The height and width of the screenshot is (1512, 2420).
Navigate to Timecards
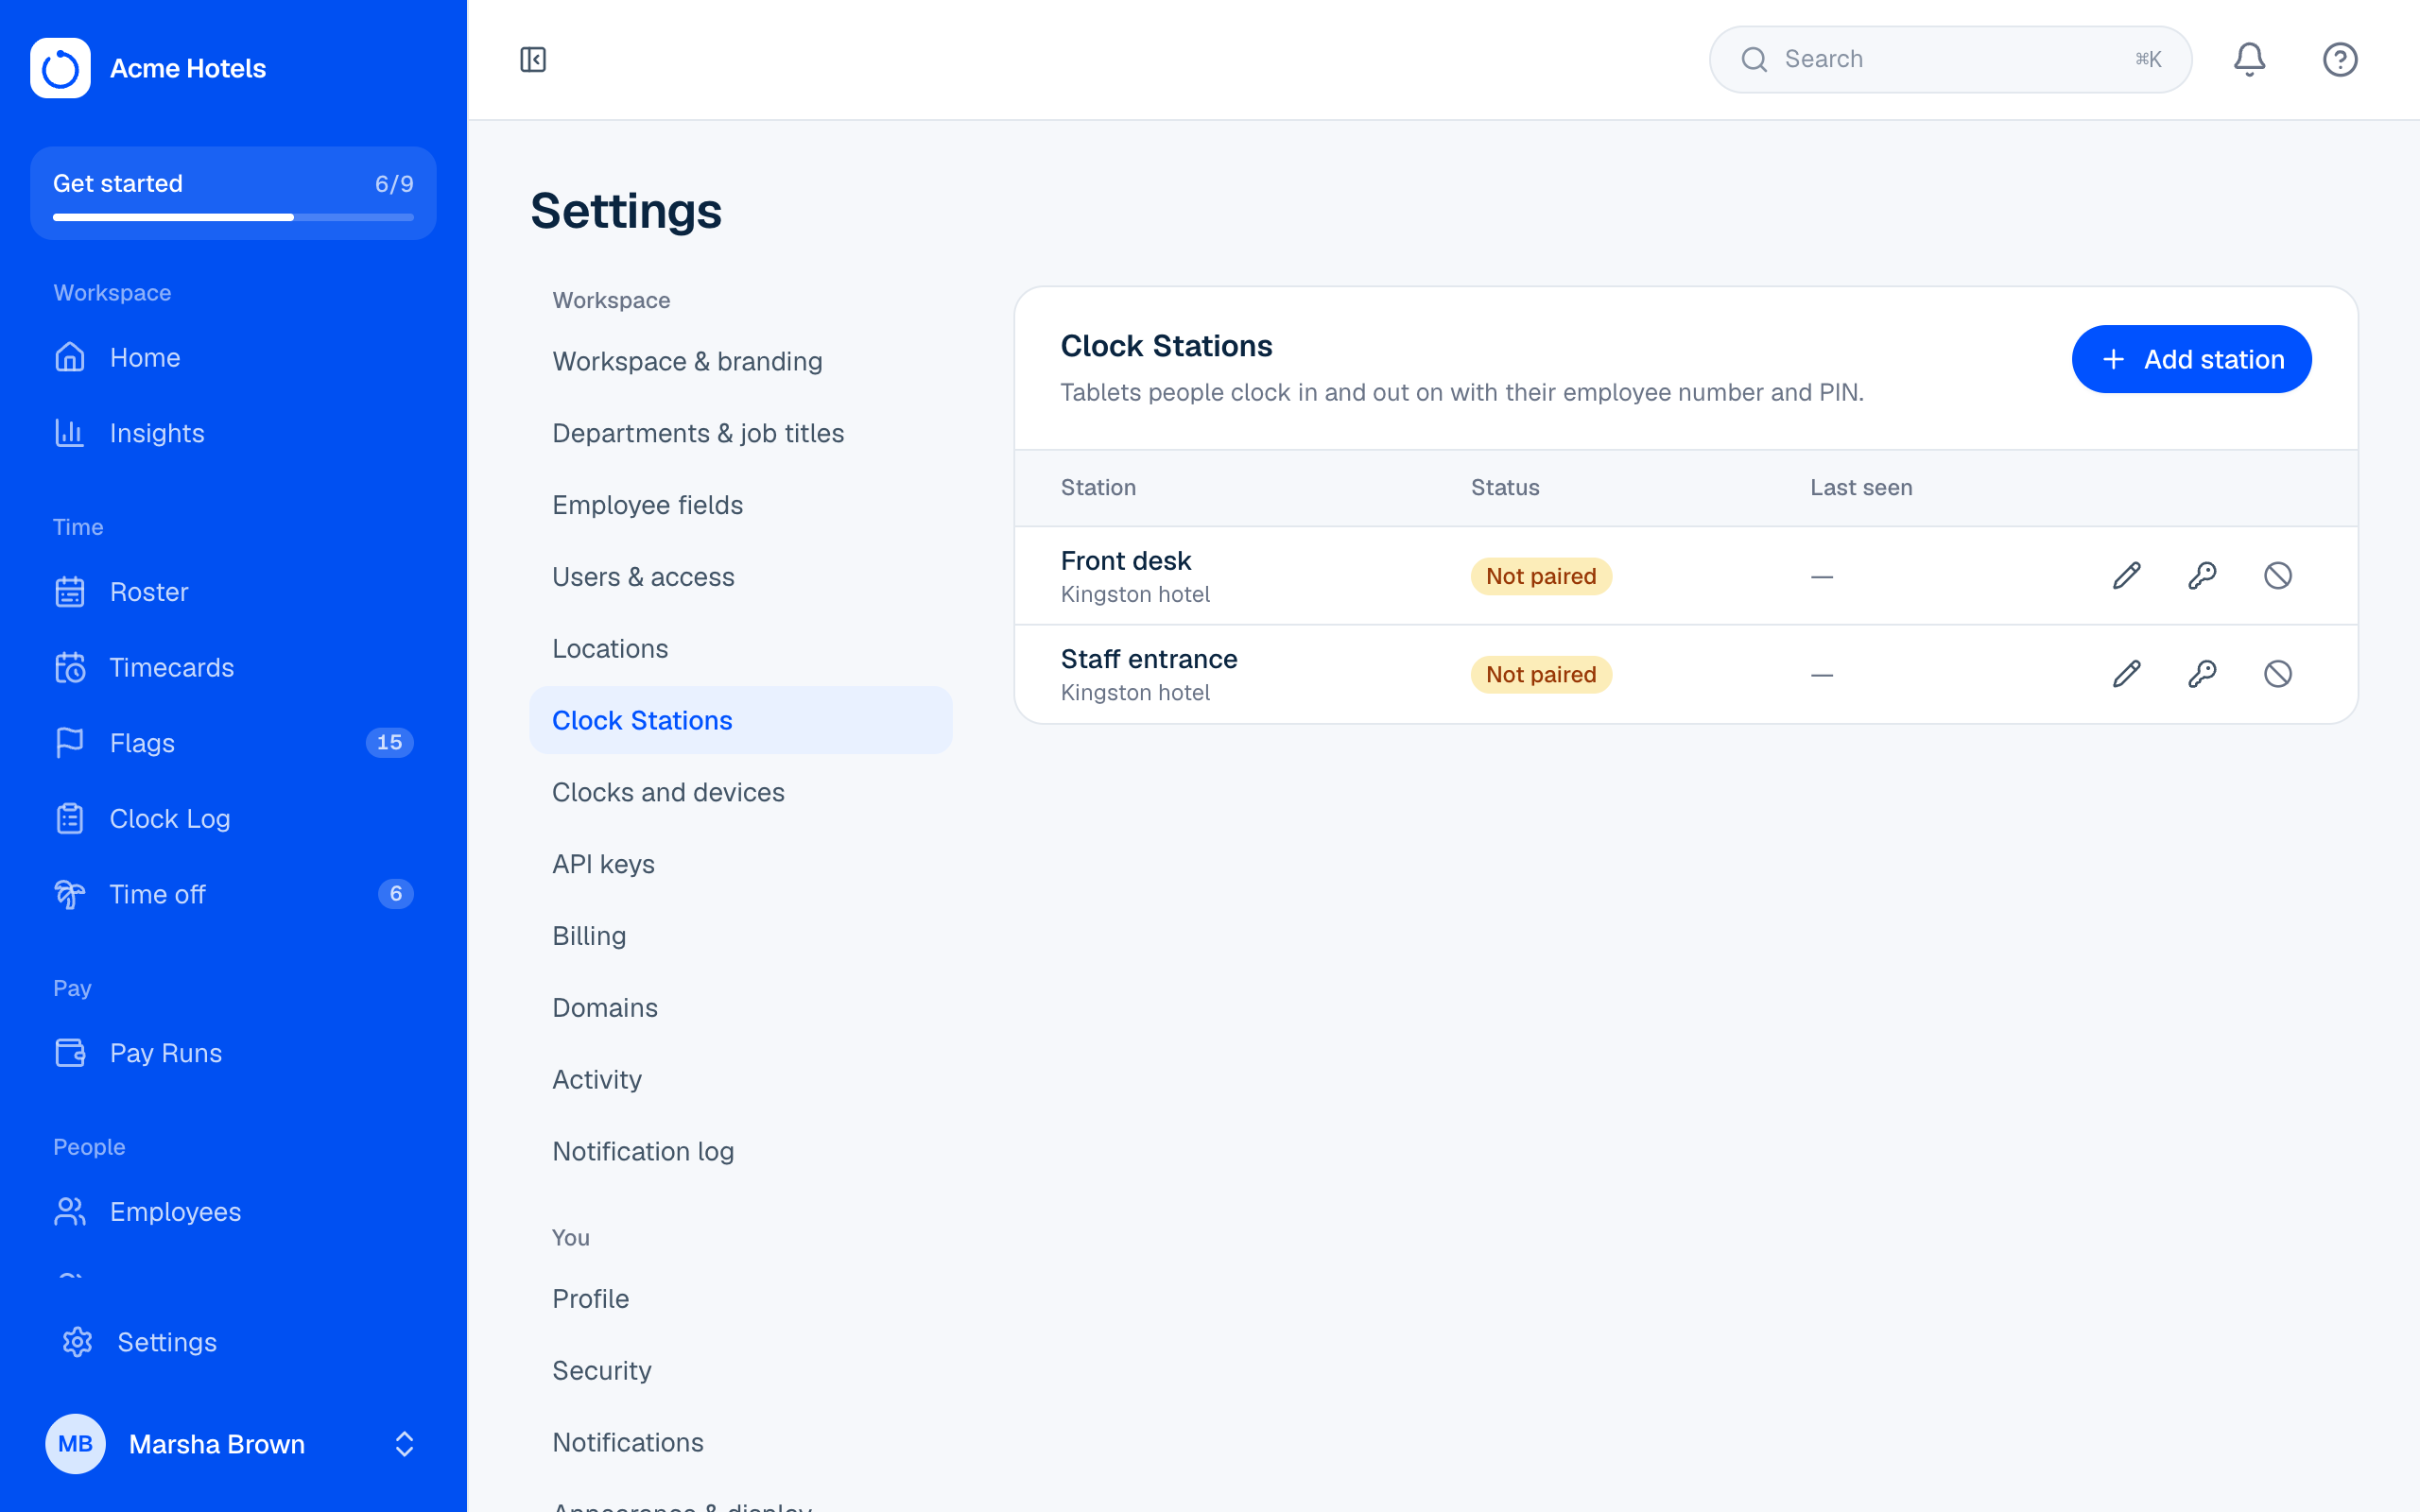pyautogui.click(x=233, y=667)
